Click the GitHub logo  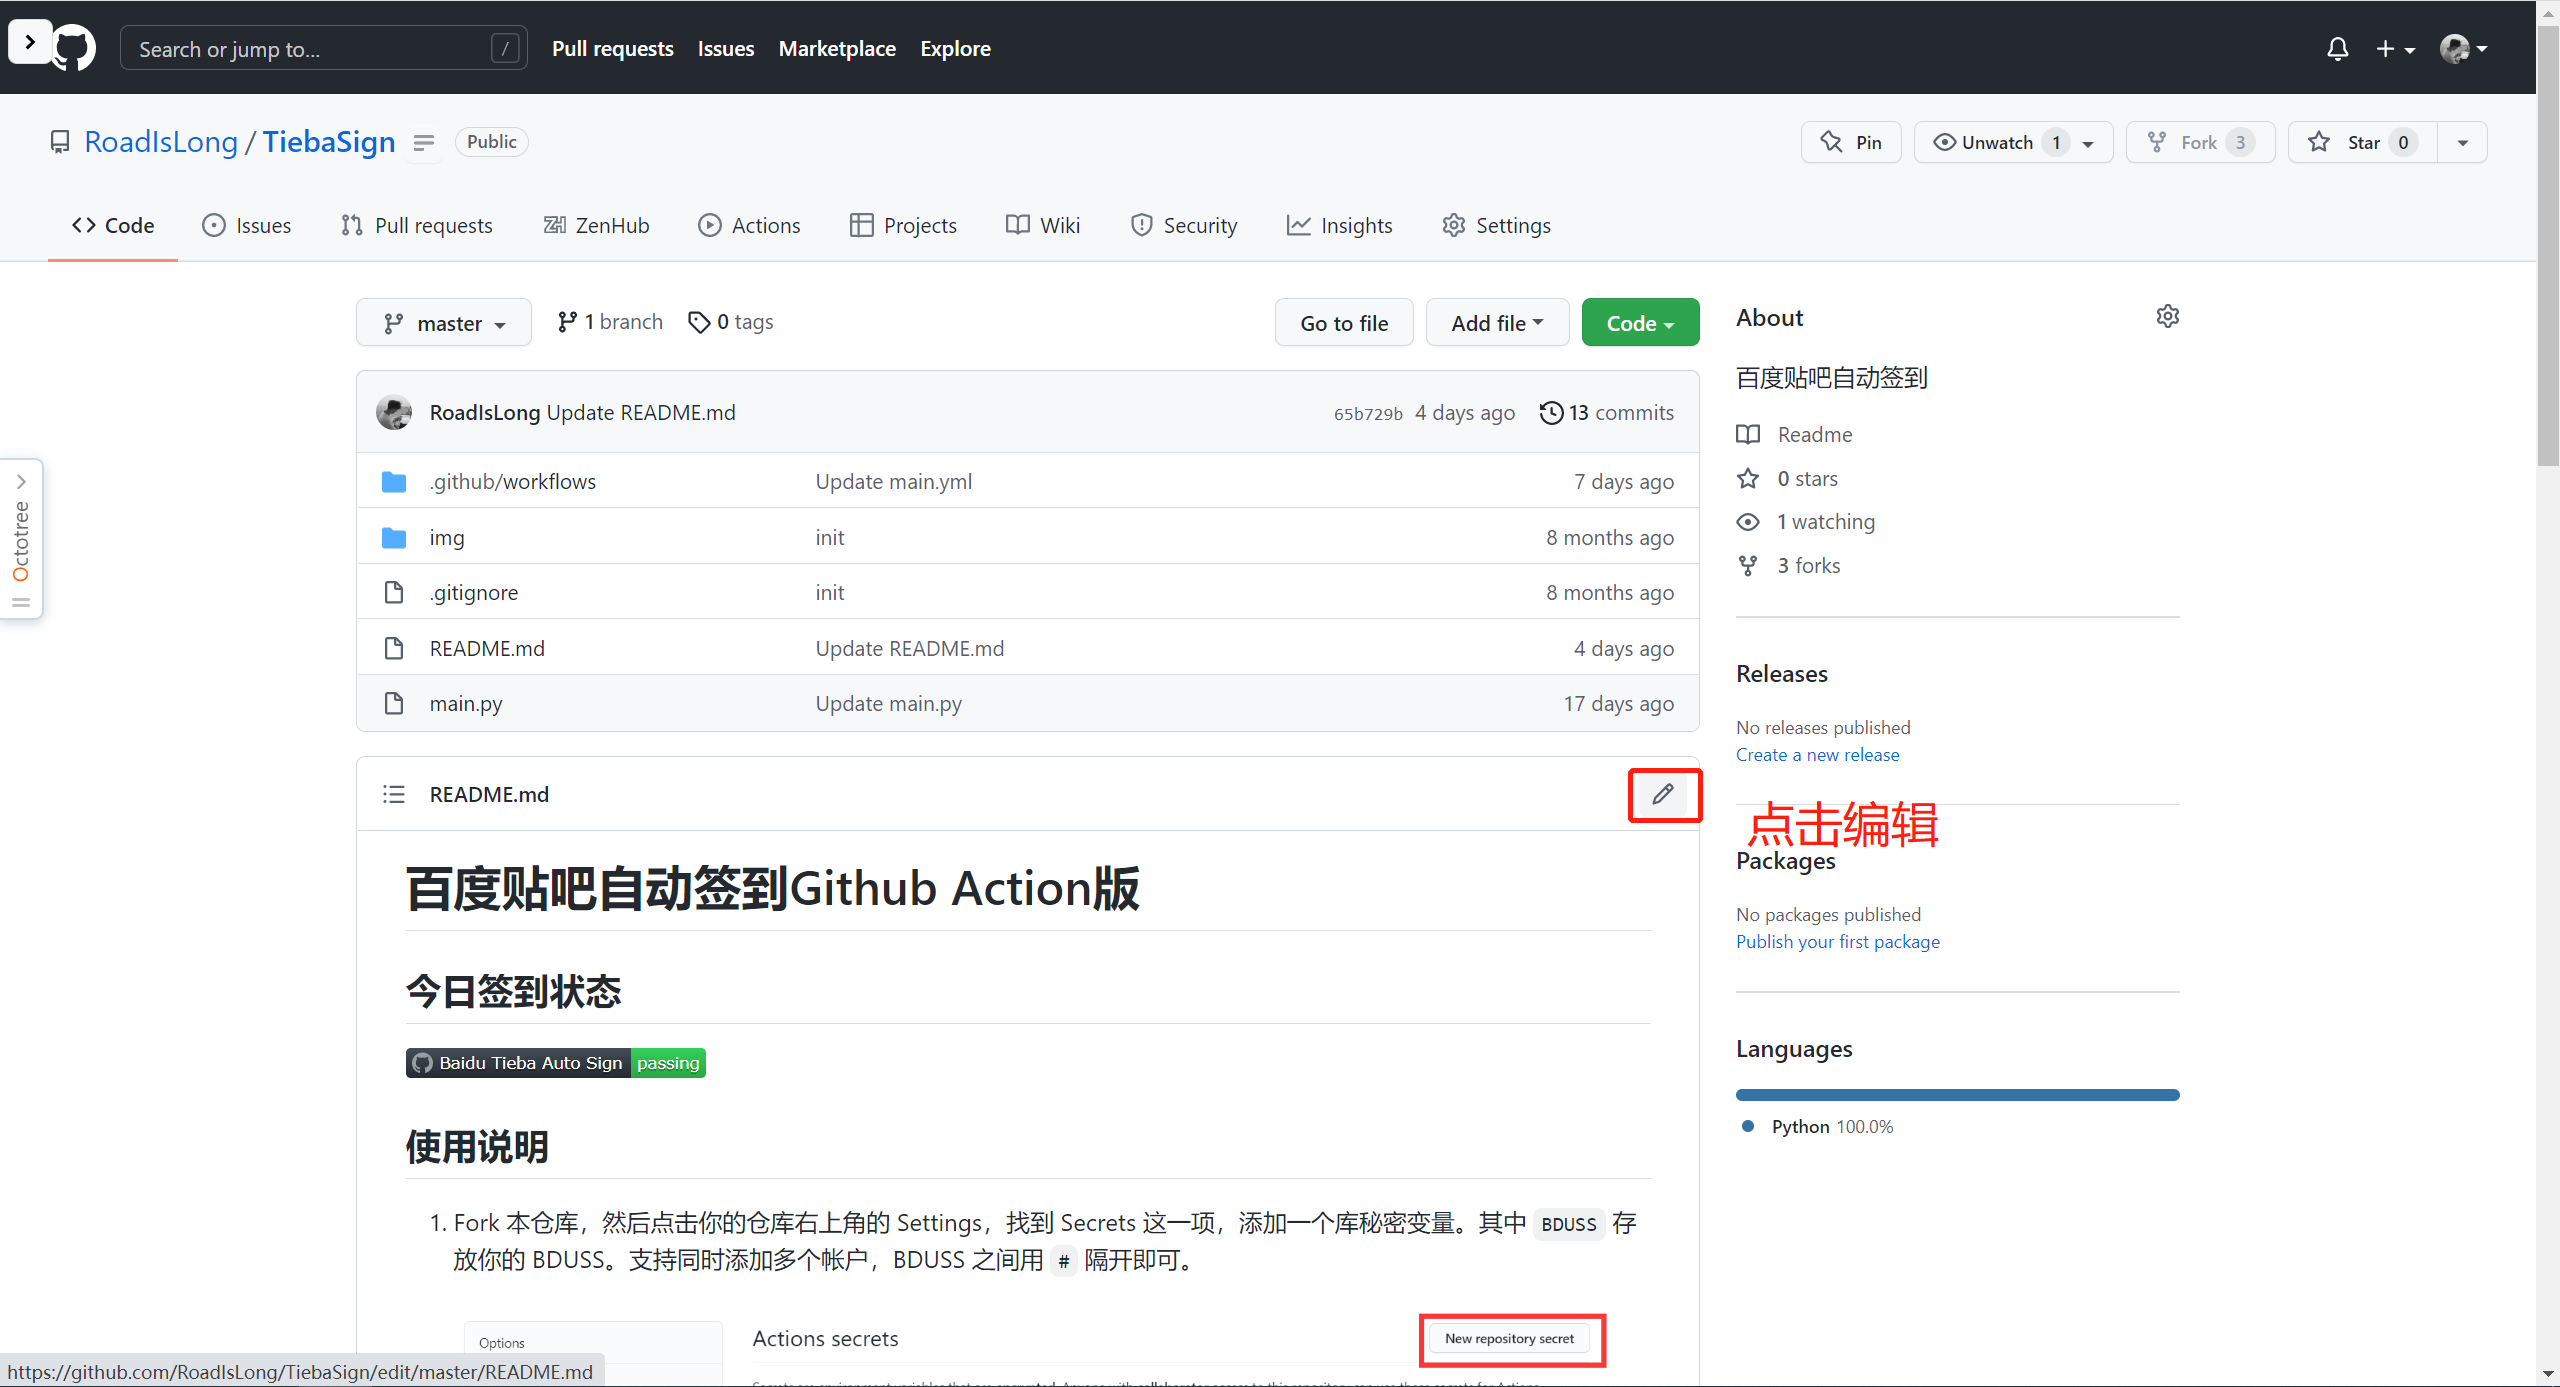click(x=73, y=47)
